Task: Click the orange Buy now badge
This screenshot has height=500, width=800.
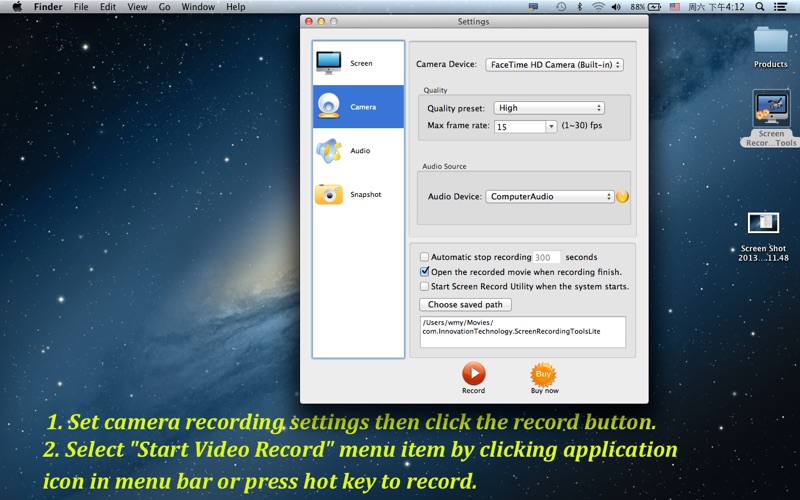Action: click(x=543, y=374)
